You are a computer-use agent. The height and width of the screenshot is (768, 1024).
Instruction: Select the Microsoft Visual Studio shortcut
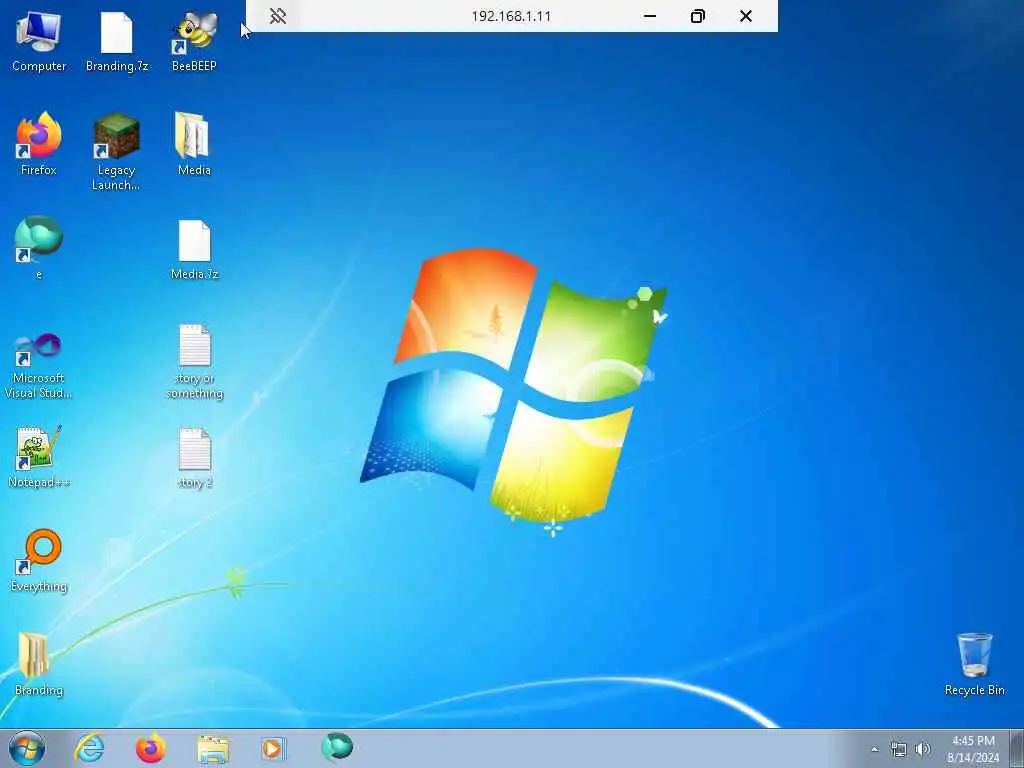pos(39,366)
